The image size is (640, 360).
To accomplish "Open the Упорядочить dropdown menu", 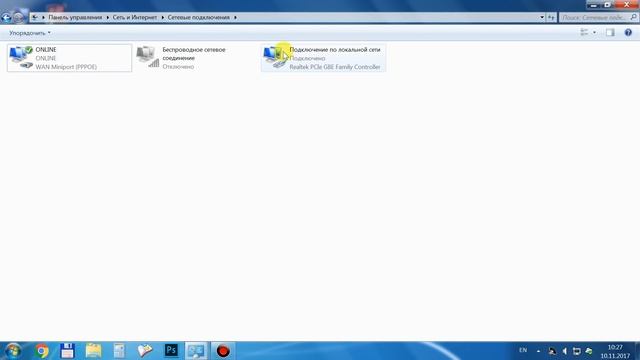I will point(30,33).
